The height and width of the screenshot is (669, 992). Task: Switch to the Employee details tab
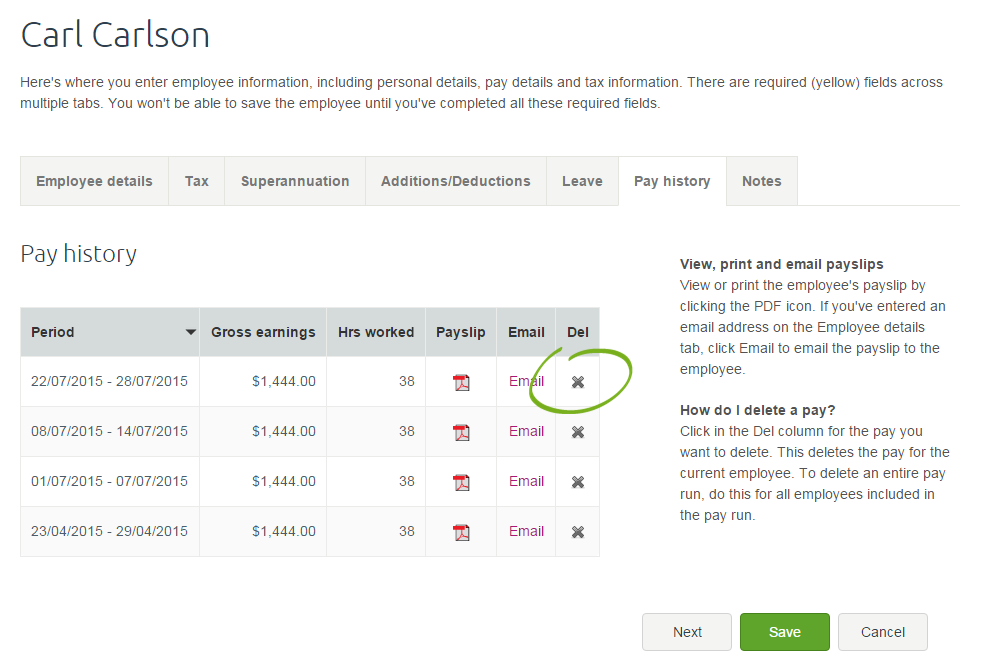(94, 181)
